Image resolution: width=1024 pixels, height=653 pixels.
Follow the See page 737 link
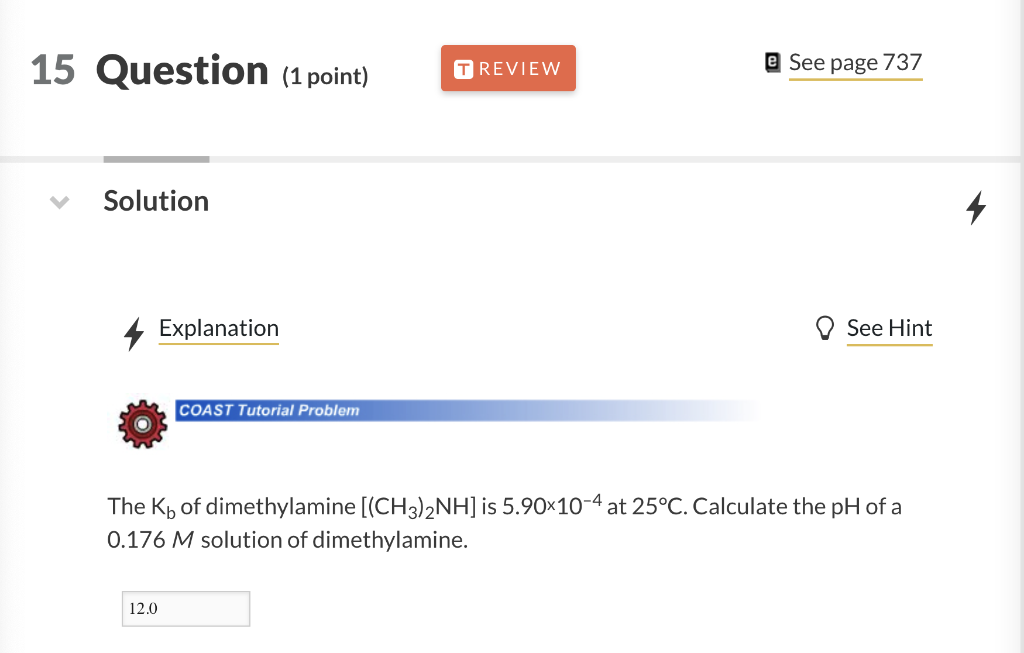[x=855, y=61]
